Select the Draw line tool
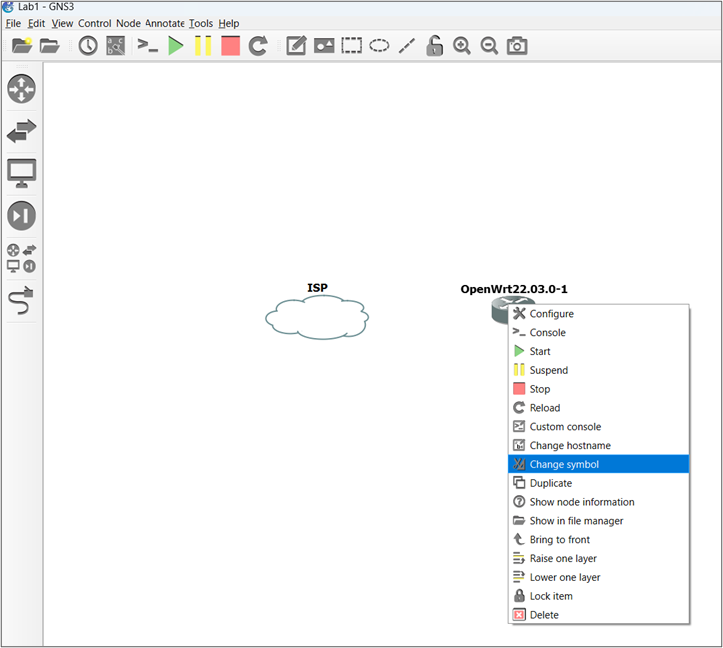The width and height of the screenshot is (723, 648). pos(407,46)
